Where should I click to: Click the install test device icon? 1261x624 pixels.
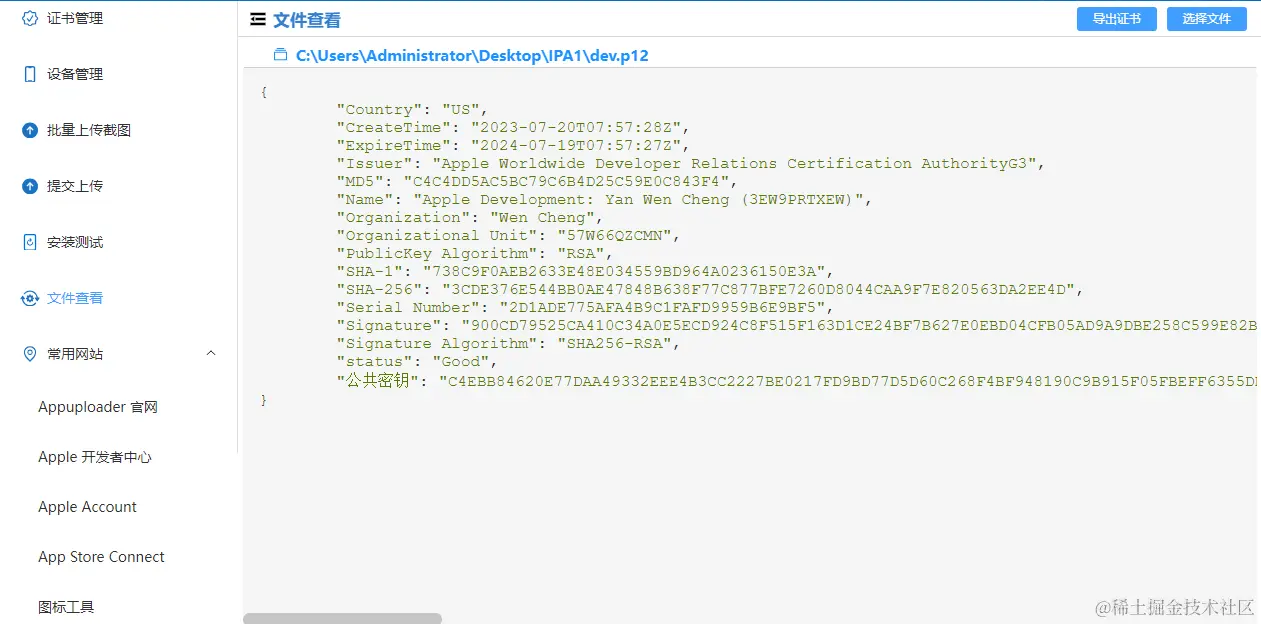point(30,242)
